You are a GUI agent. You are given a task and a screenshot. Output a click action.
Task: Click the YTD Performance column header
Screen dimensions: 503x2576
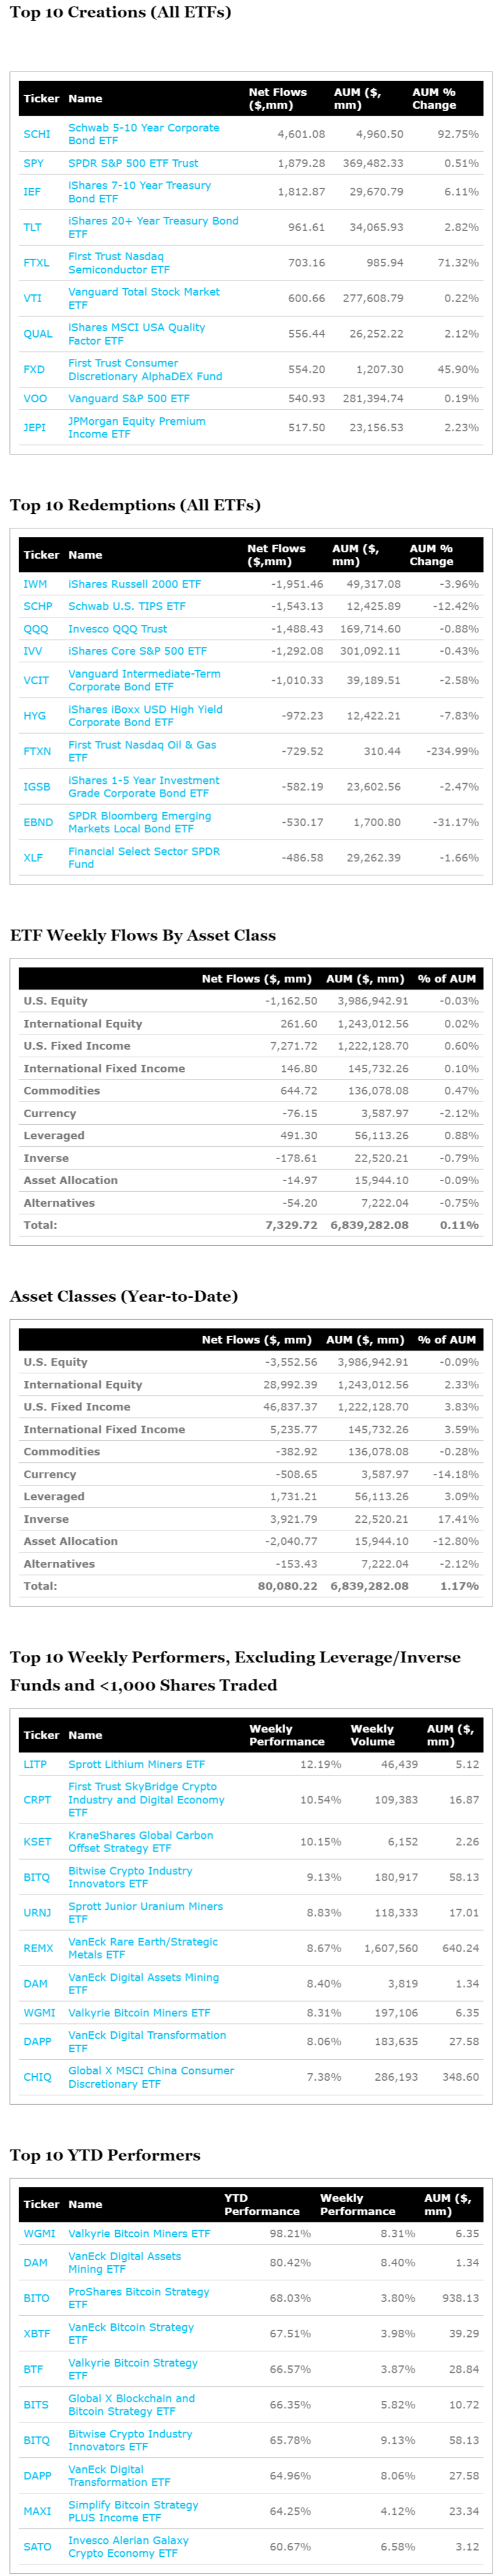(x=261, y=2204)
